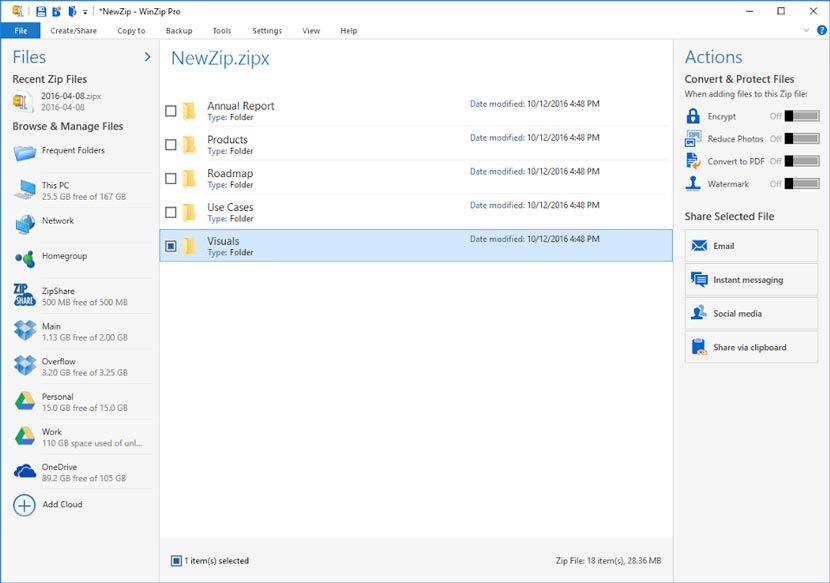Click the Encrypt padlock icon

pyautogui.click(x=695, y=115)
